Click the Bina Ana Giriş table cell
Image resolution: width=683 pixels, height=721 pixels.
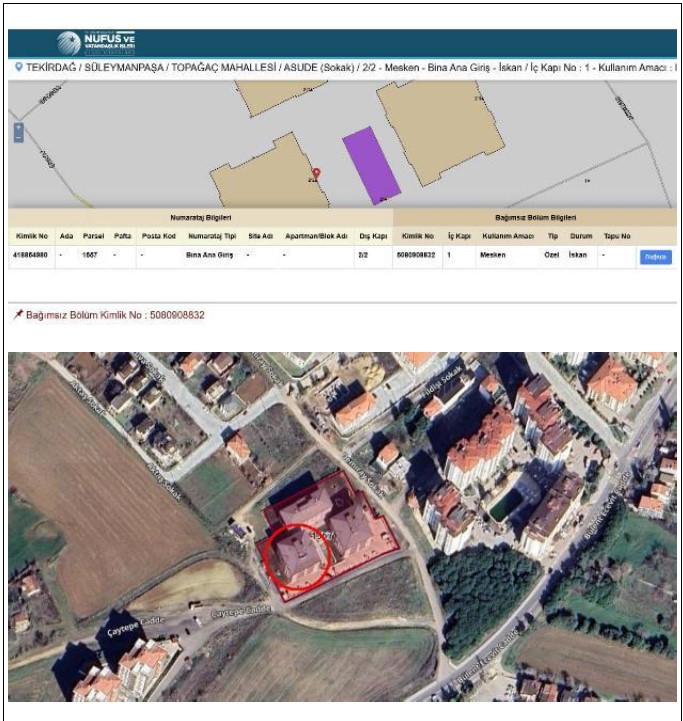pos(208,256)
